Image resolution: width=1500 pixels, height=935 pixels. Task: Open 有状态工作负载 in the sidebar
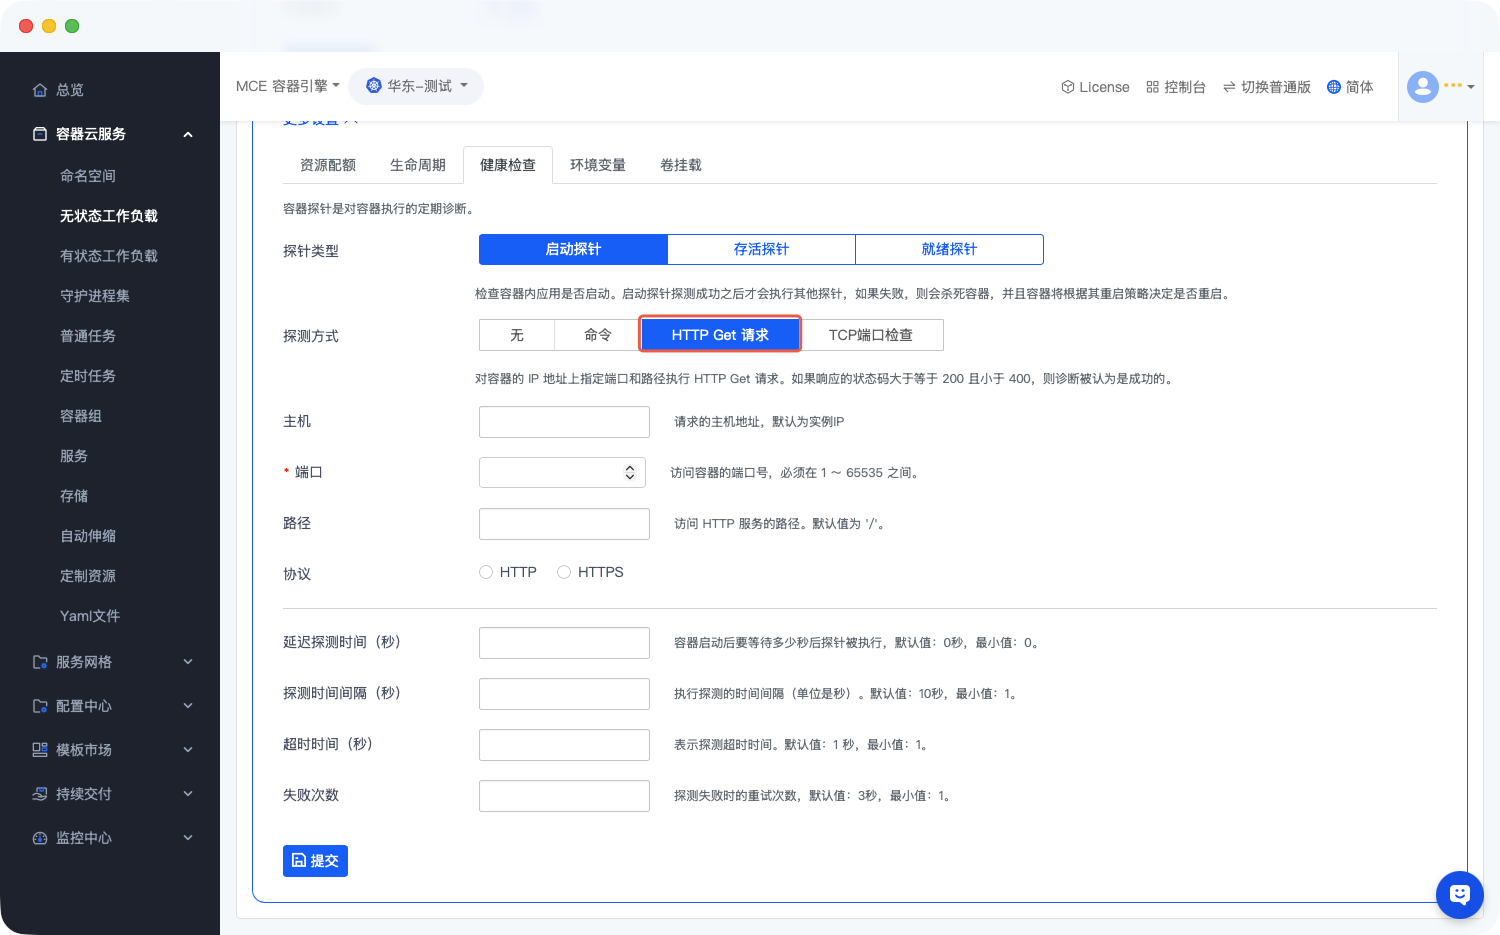109,256
